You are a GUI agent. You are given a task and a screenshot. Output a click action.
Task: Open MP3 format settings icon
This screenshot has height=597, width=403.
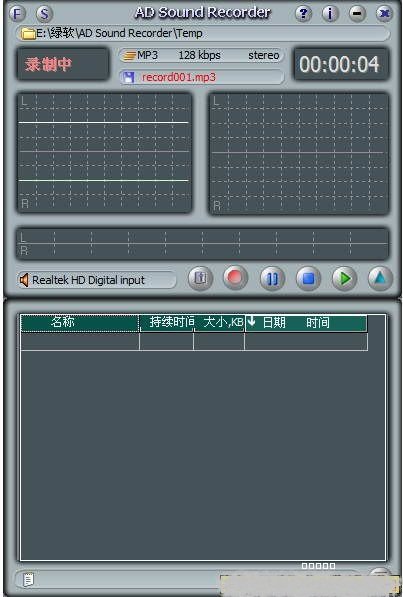click(x=130, y=56)
